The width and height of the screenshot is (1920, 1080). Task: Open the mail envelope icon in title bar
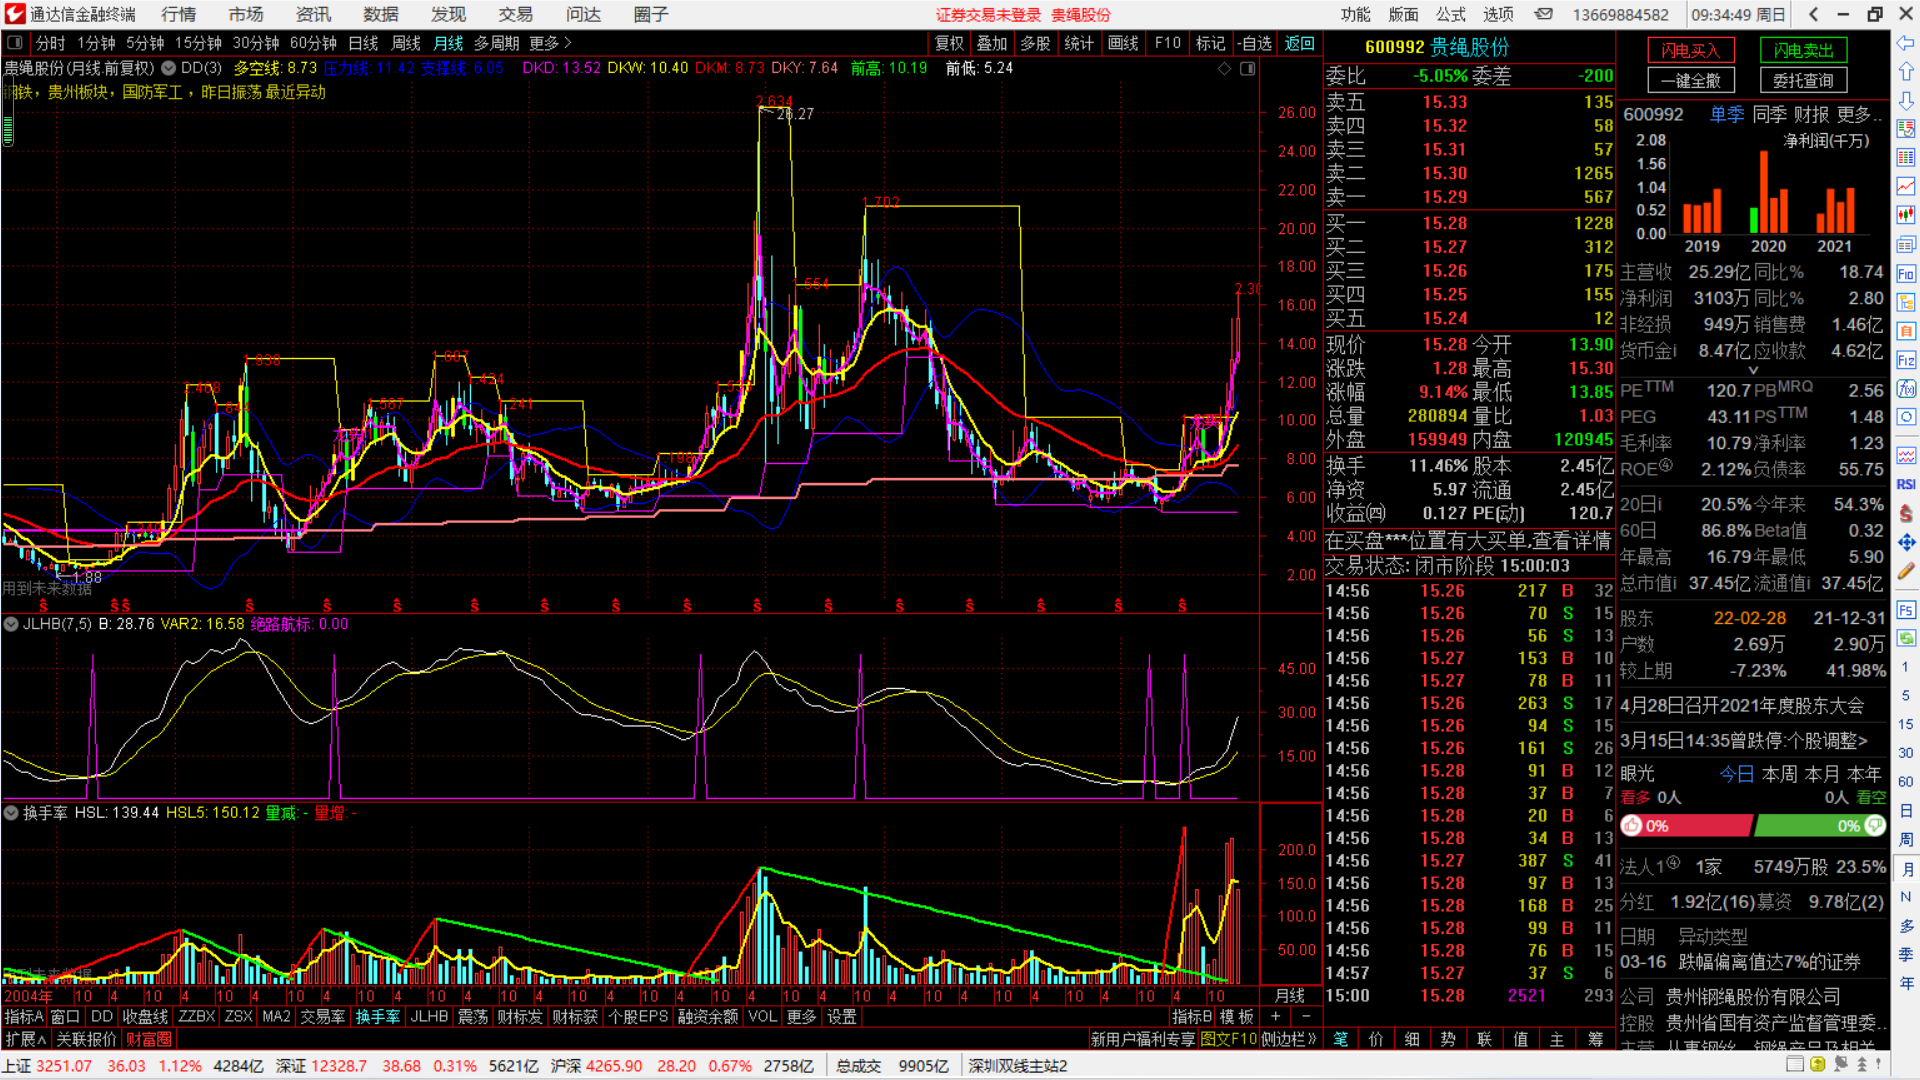click(x=1544, y=14)
